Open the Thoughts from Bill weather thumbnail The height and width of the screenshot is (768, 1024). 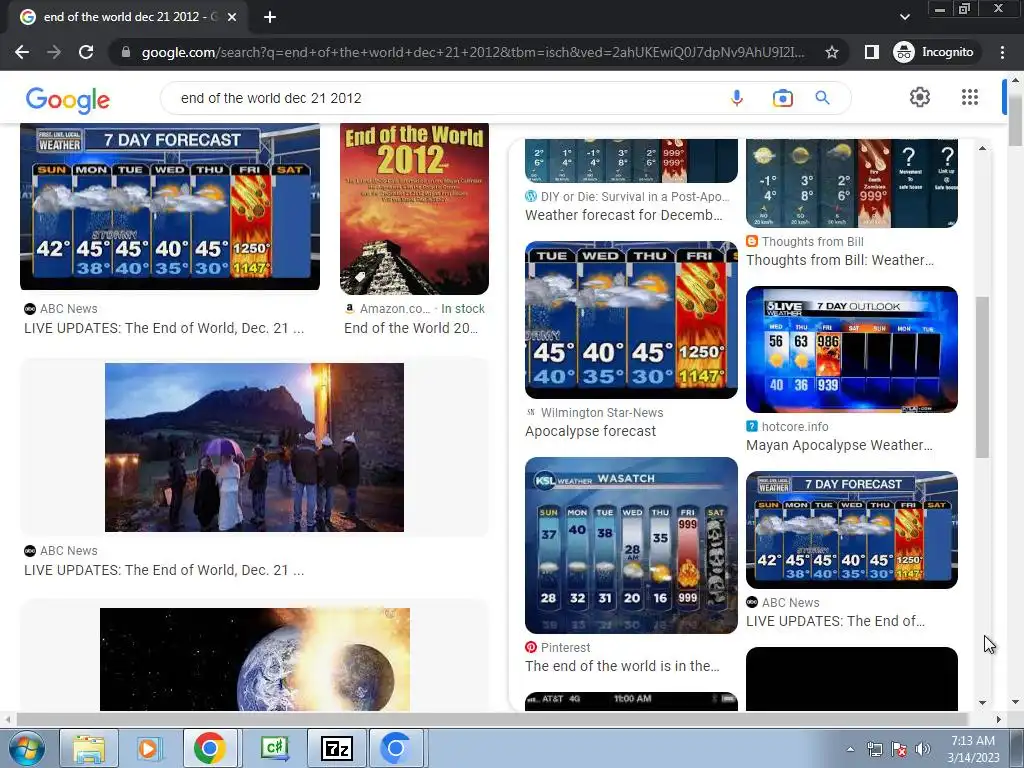(x=852, y=184)
